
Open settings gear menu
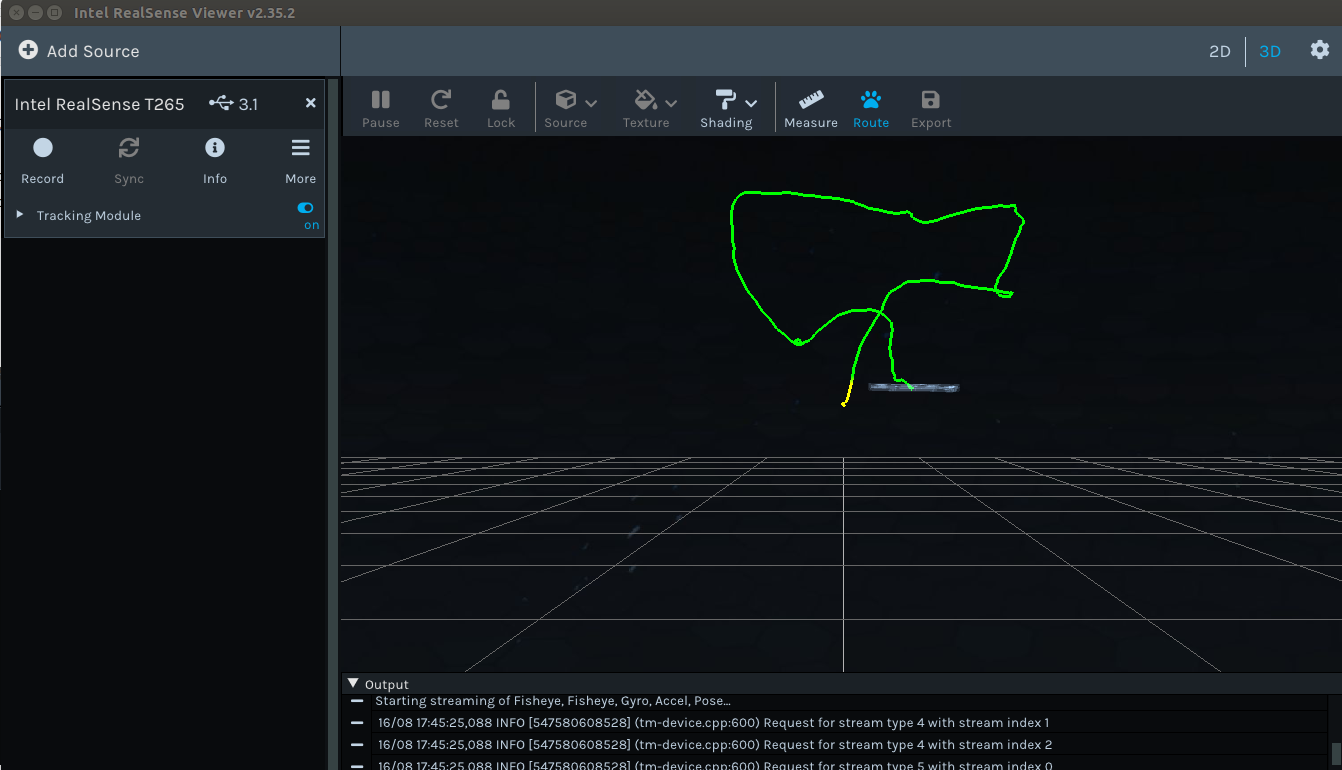[1320, 50]
